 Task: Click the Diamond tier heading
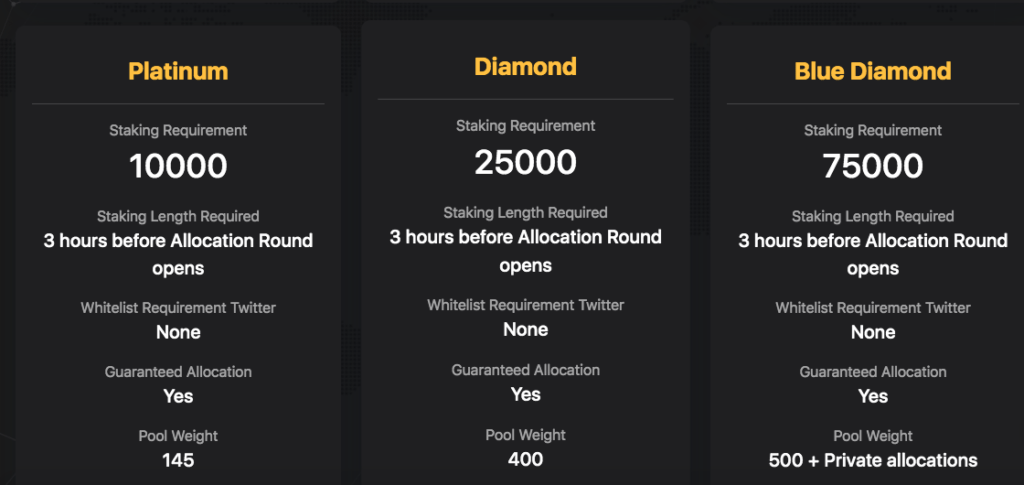tap(526, 66)
